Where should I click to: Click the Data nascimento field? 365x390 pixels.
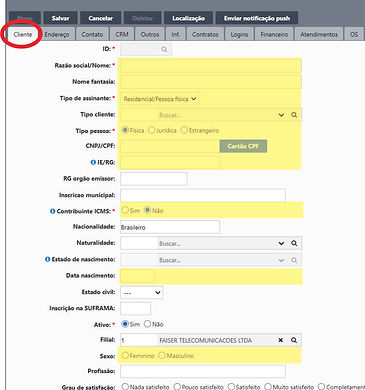pos(137,276)
